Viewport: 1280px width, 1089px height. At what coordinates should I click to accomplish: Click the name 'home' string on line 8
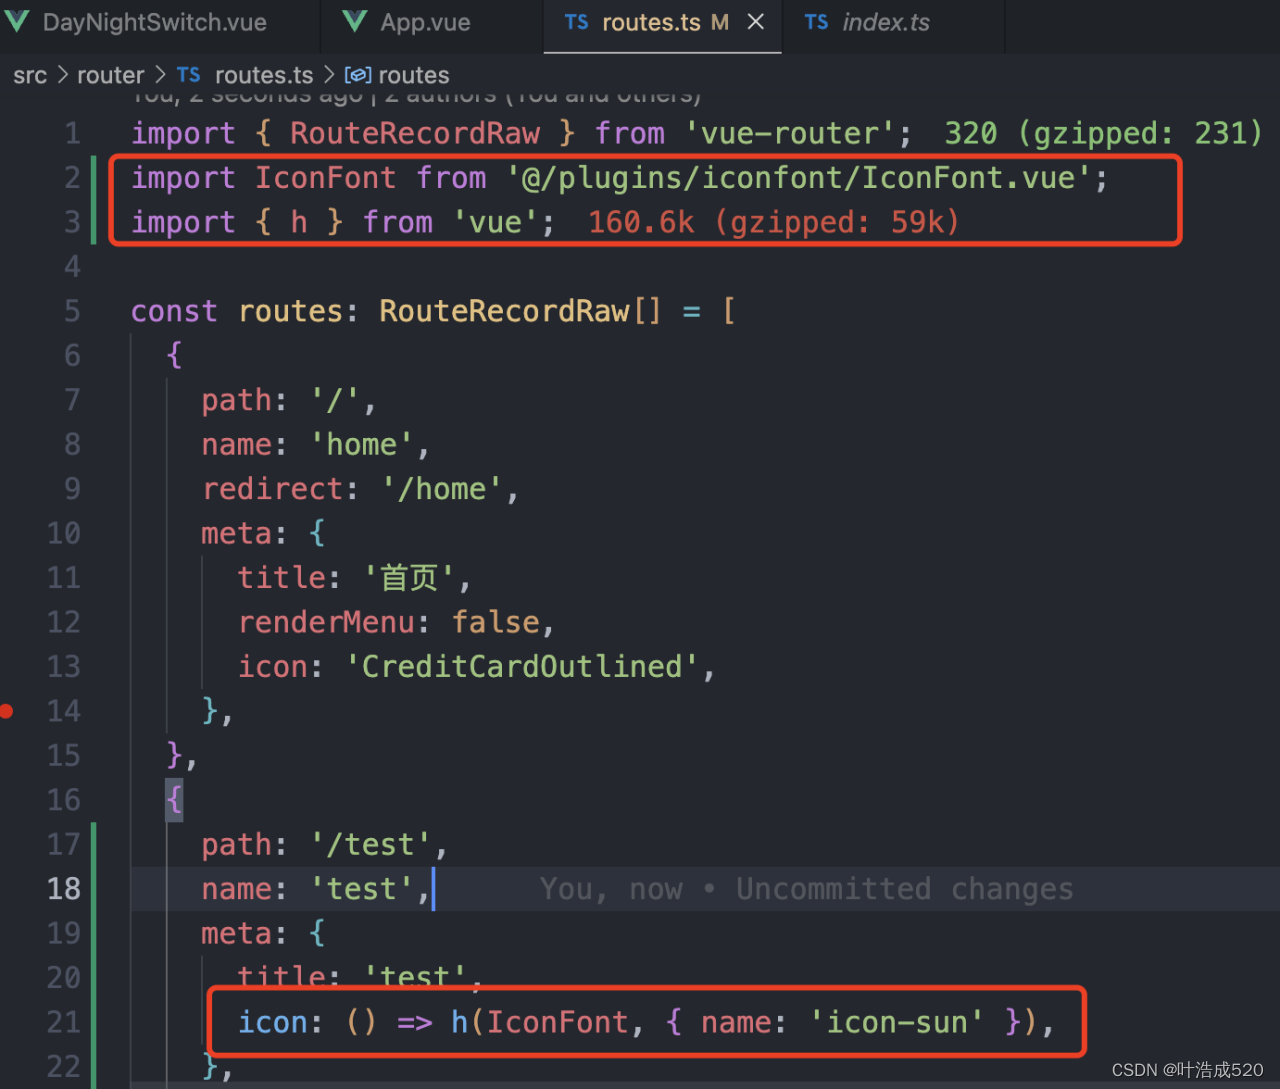(362, 445)
